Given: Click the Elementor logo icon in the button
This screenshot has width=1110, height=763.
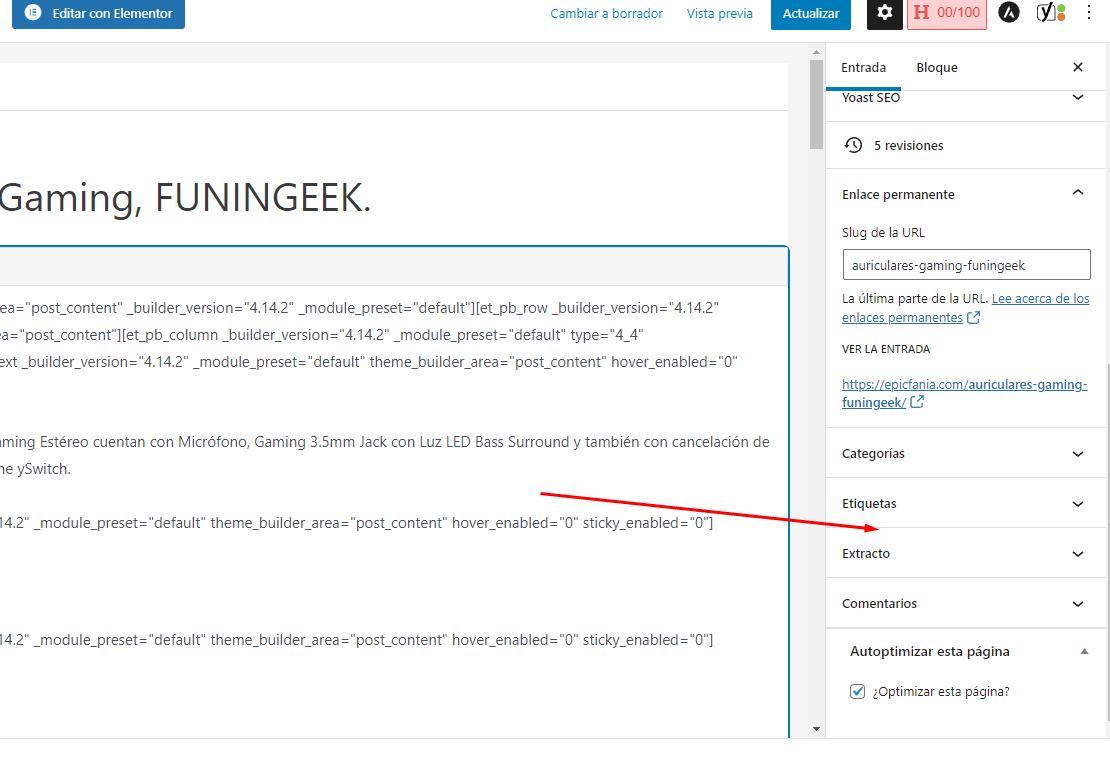Looking at the screenshot, I should tap(33, 13).
